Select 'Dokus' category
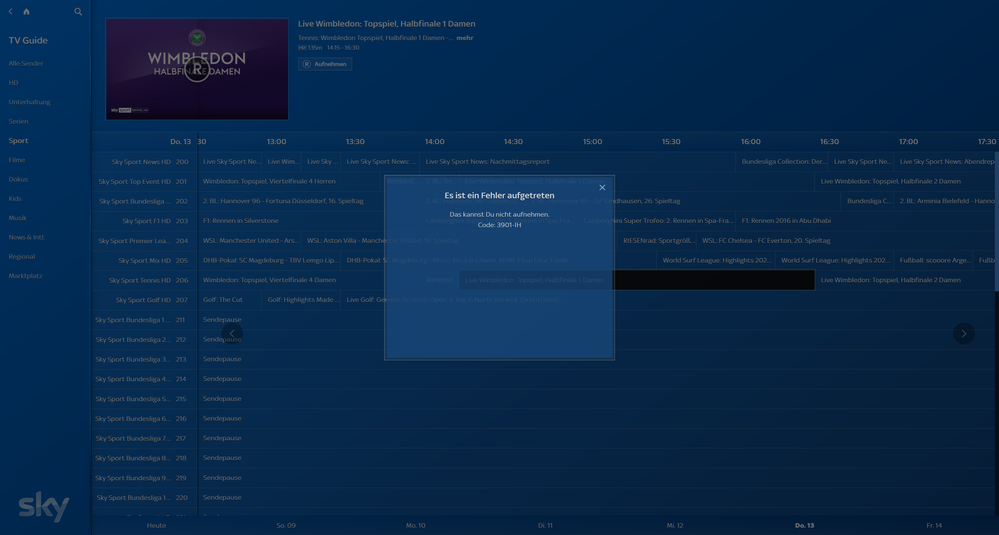Image resolution: width=999 pixels, height=535 pixels. pyautogui.click(x=18, y=179)
